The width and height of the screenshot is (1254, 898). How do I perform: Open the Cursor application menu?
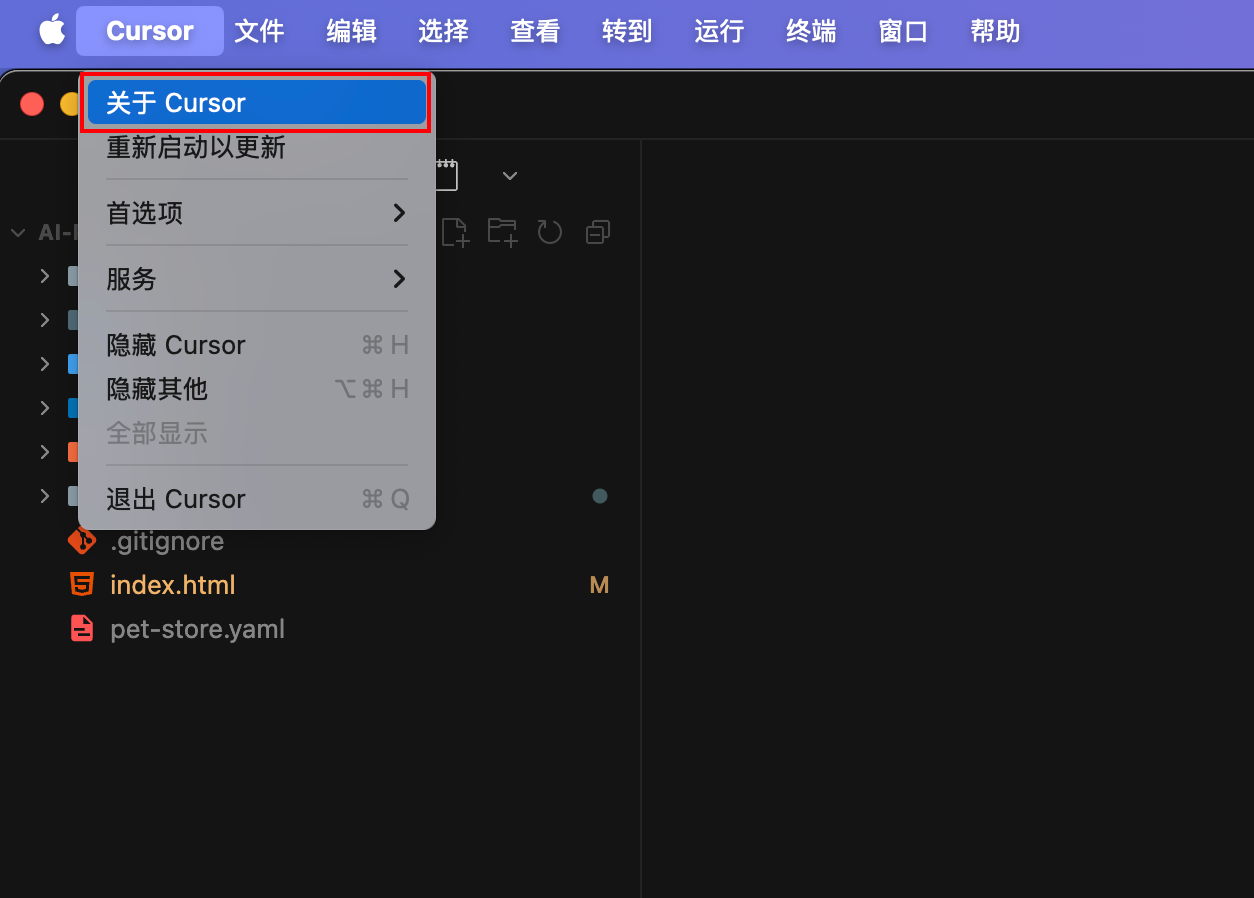pos(149,30)
